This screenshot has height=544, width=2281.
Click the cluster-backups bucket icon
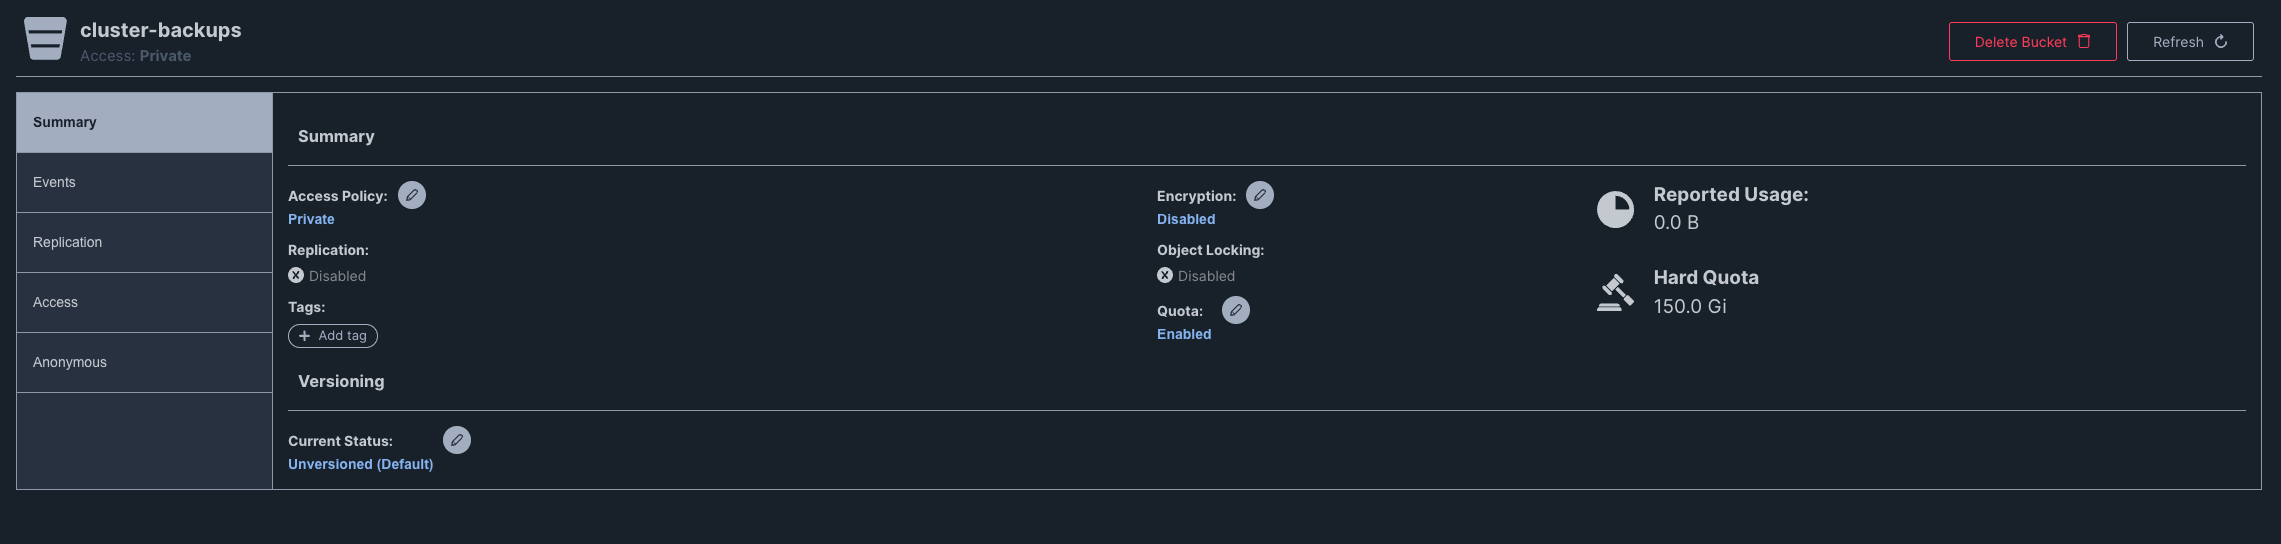45,39
